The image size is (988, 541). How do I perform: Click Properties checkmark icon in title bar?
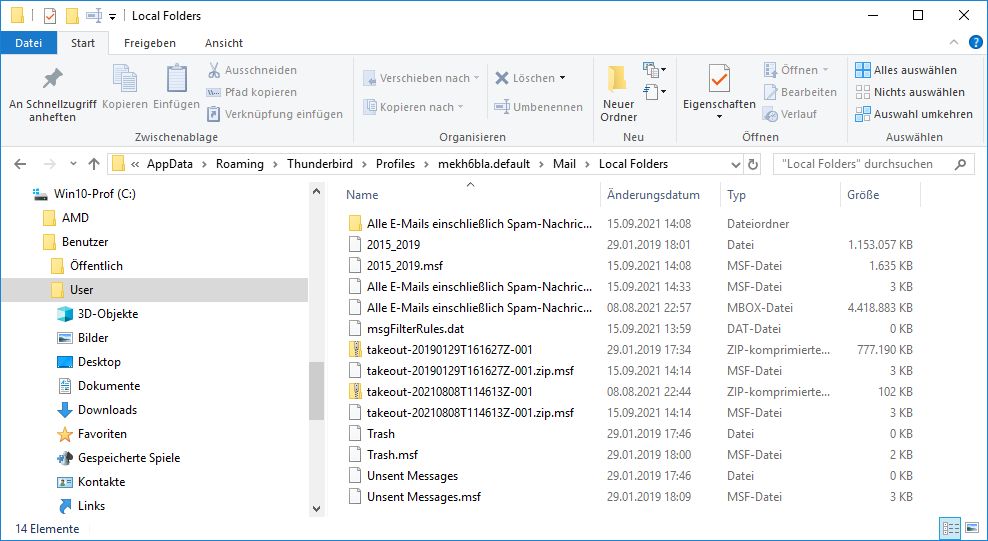50,16
